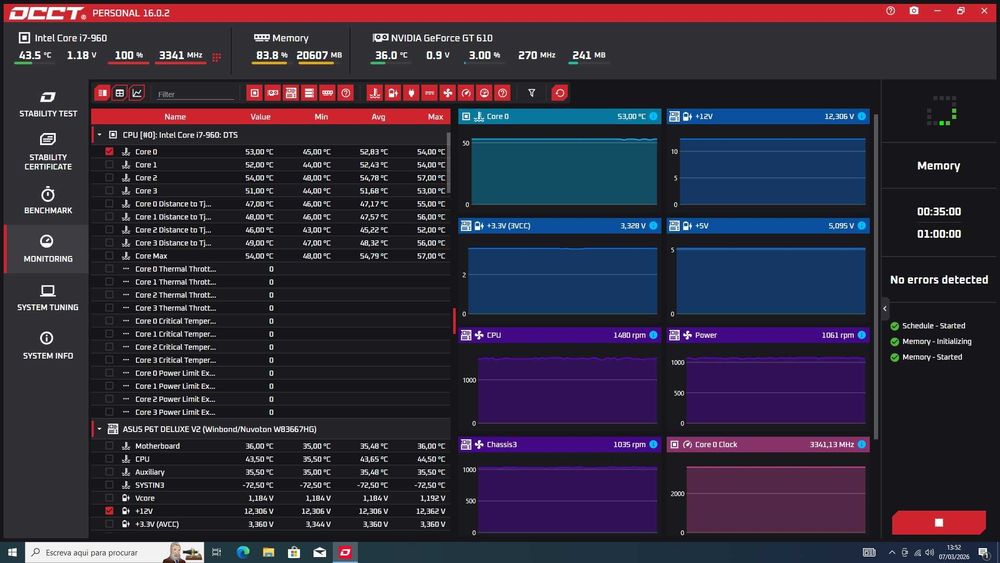Open the Stability Certificate section
Image resolution: width=1000 pixels, height=563 pixels.
47,152
